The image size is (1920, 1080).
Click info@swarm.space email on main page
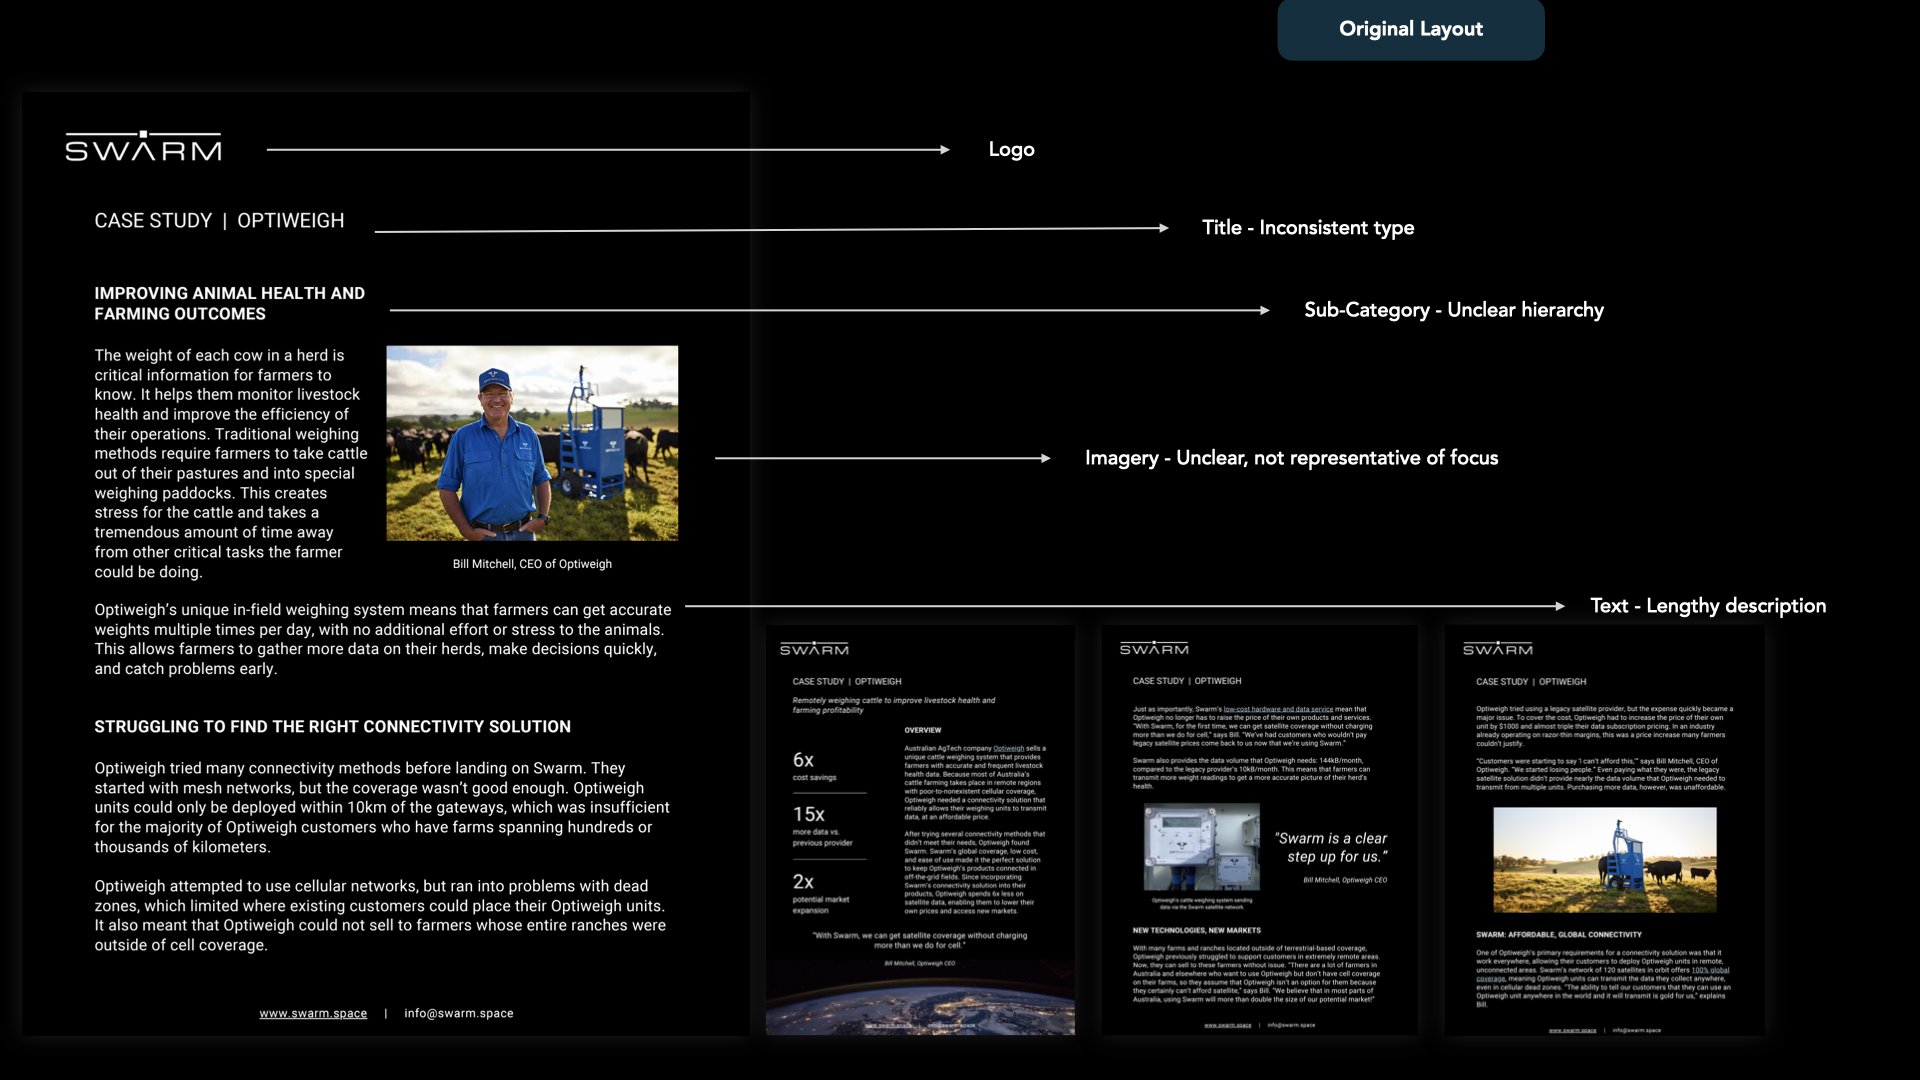tap(459, 1013)
